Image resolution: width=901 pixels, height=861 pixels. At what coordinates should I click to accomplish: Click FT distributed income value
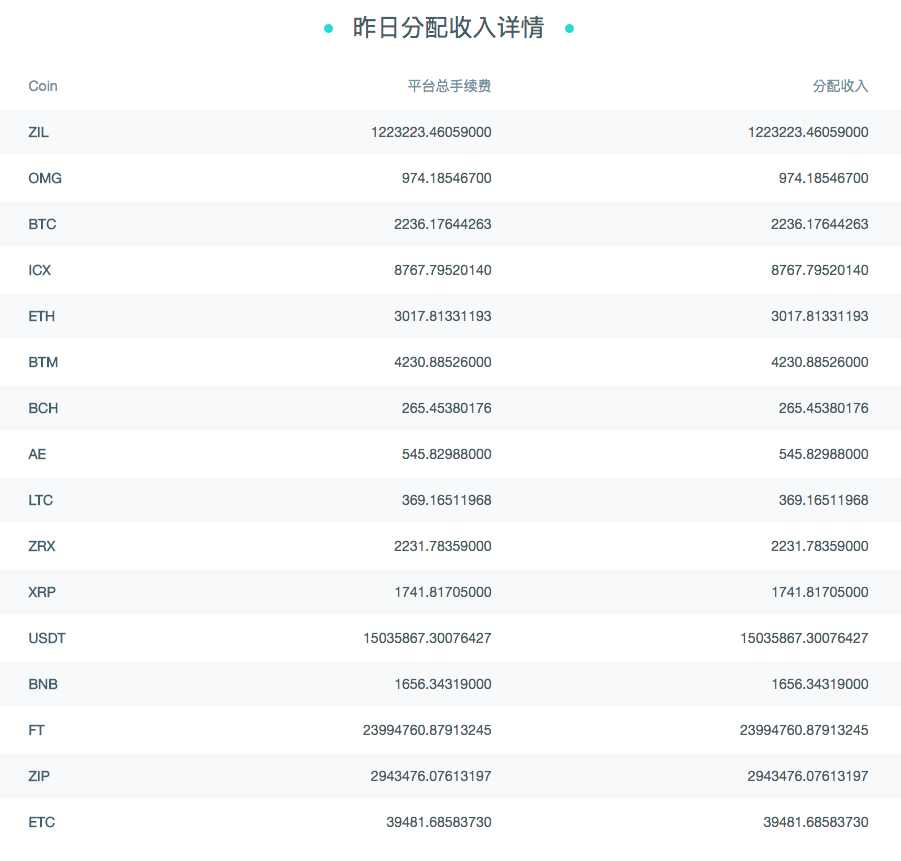pos(804,730)
